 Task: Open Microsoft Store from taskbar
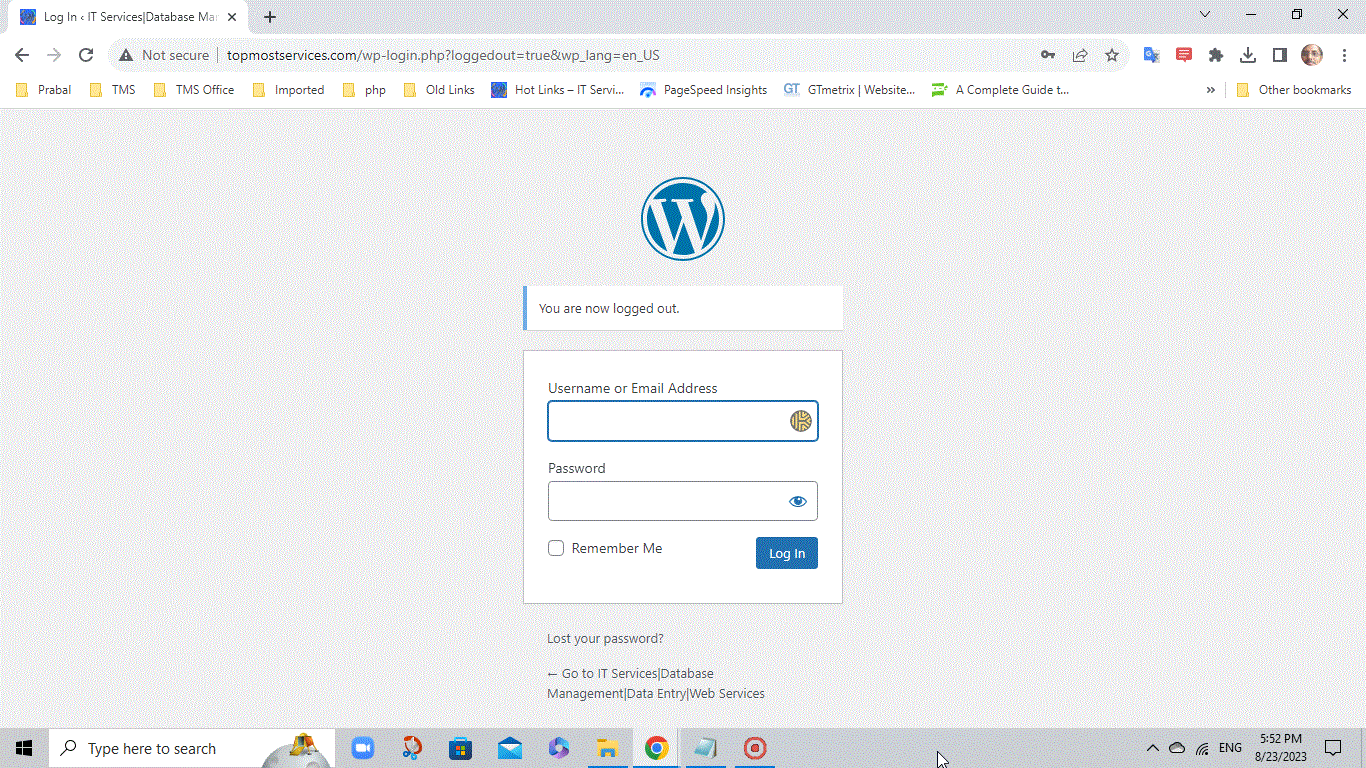click(x=460, y=748)
